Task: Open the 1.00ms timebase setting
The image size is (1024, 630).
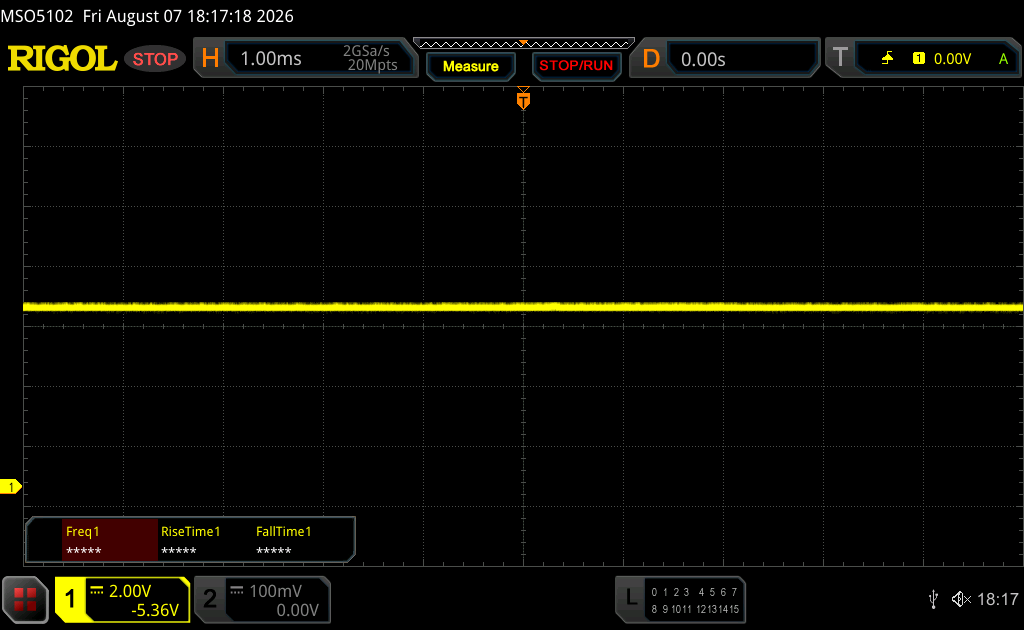Action: coord(271,59)
